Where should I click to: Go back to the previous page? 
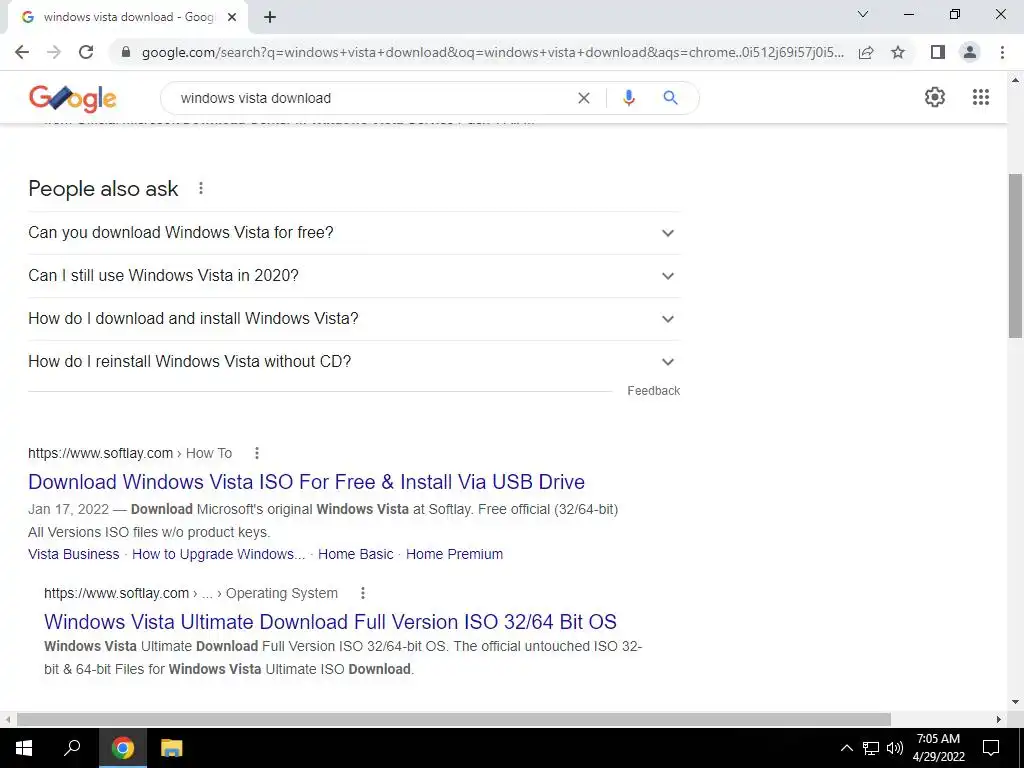click(22, 52)
